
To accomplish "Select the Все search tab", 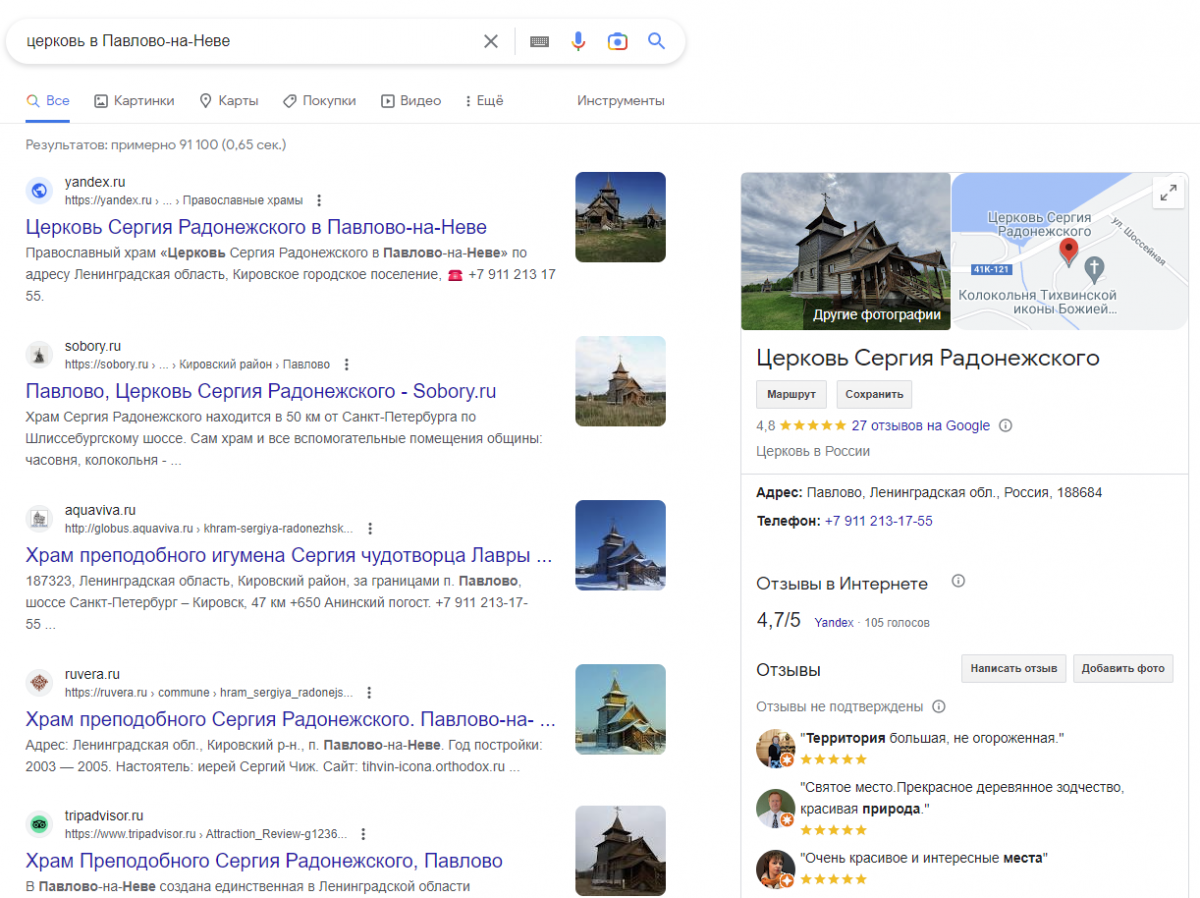I will click(48, 101).
